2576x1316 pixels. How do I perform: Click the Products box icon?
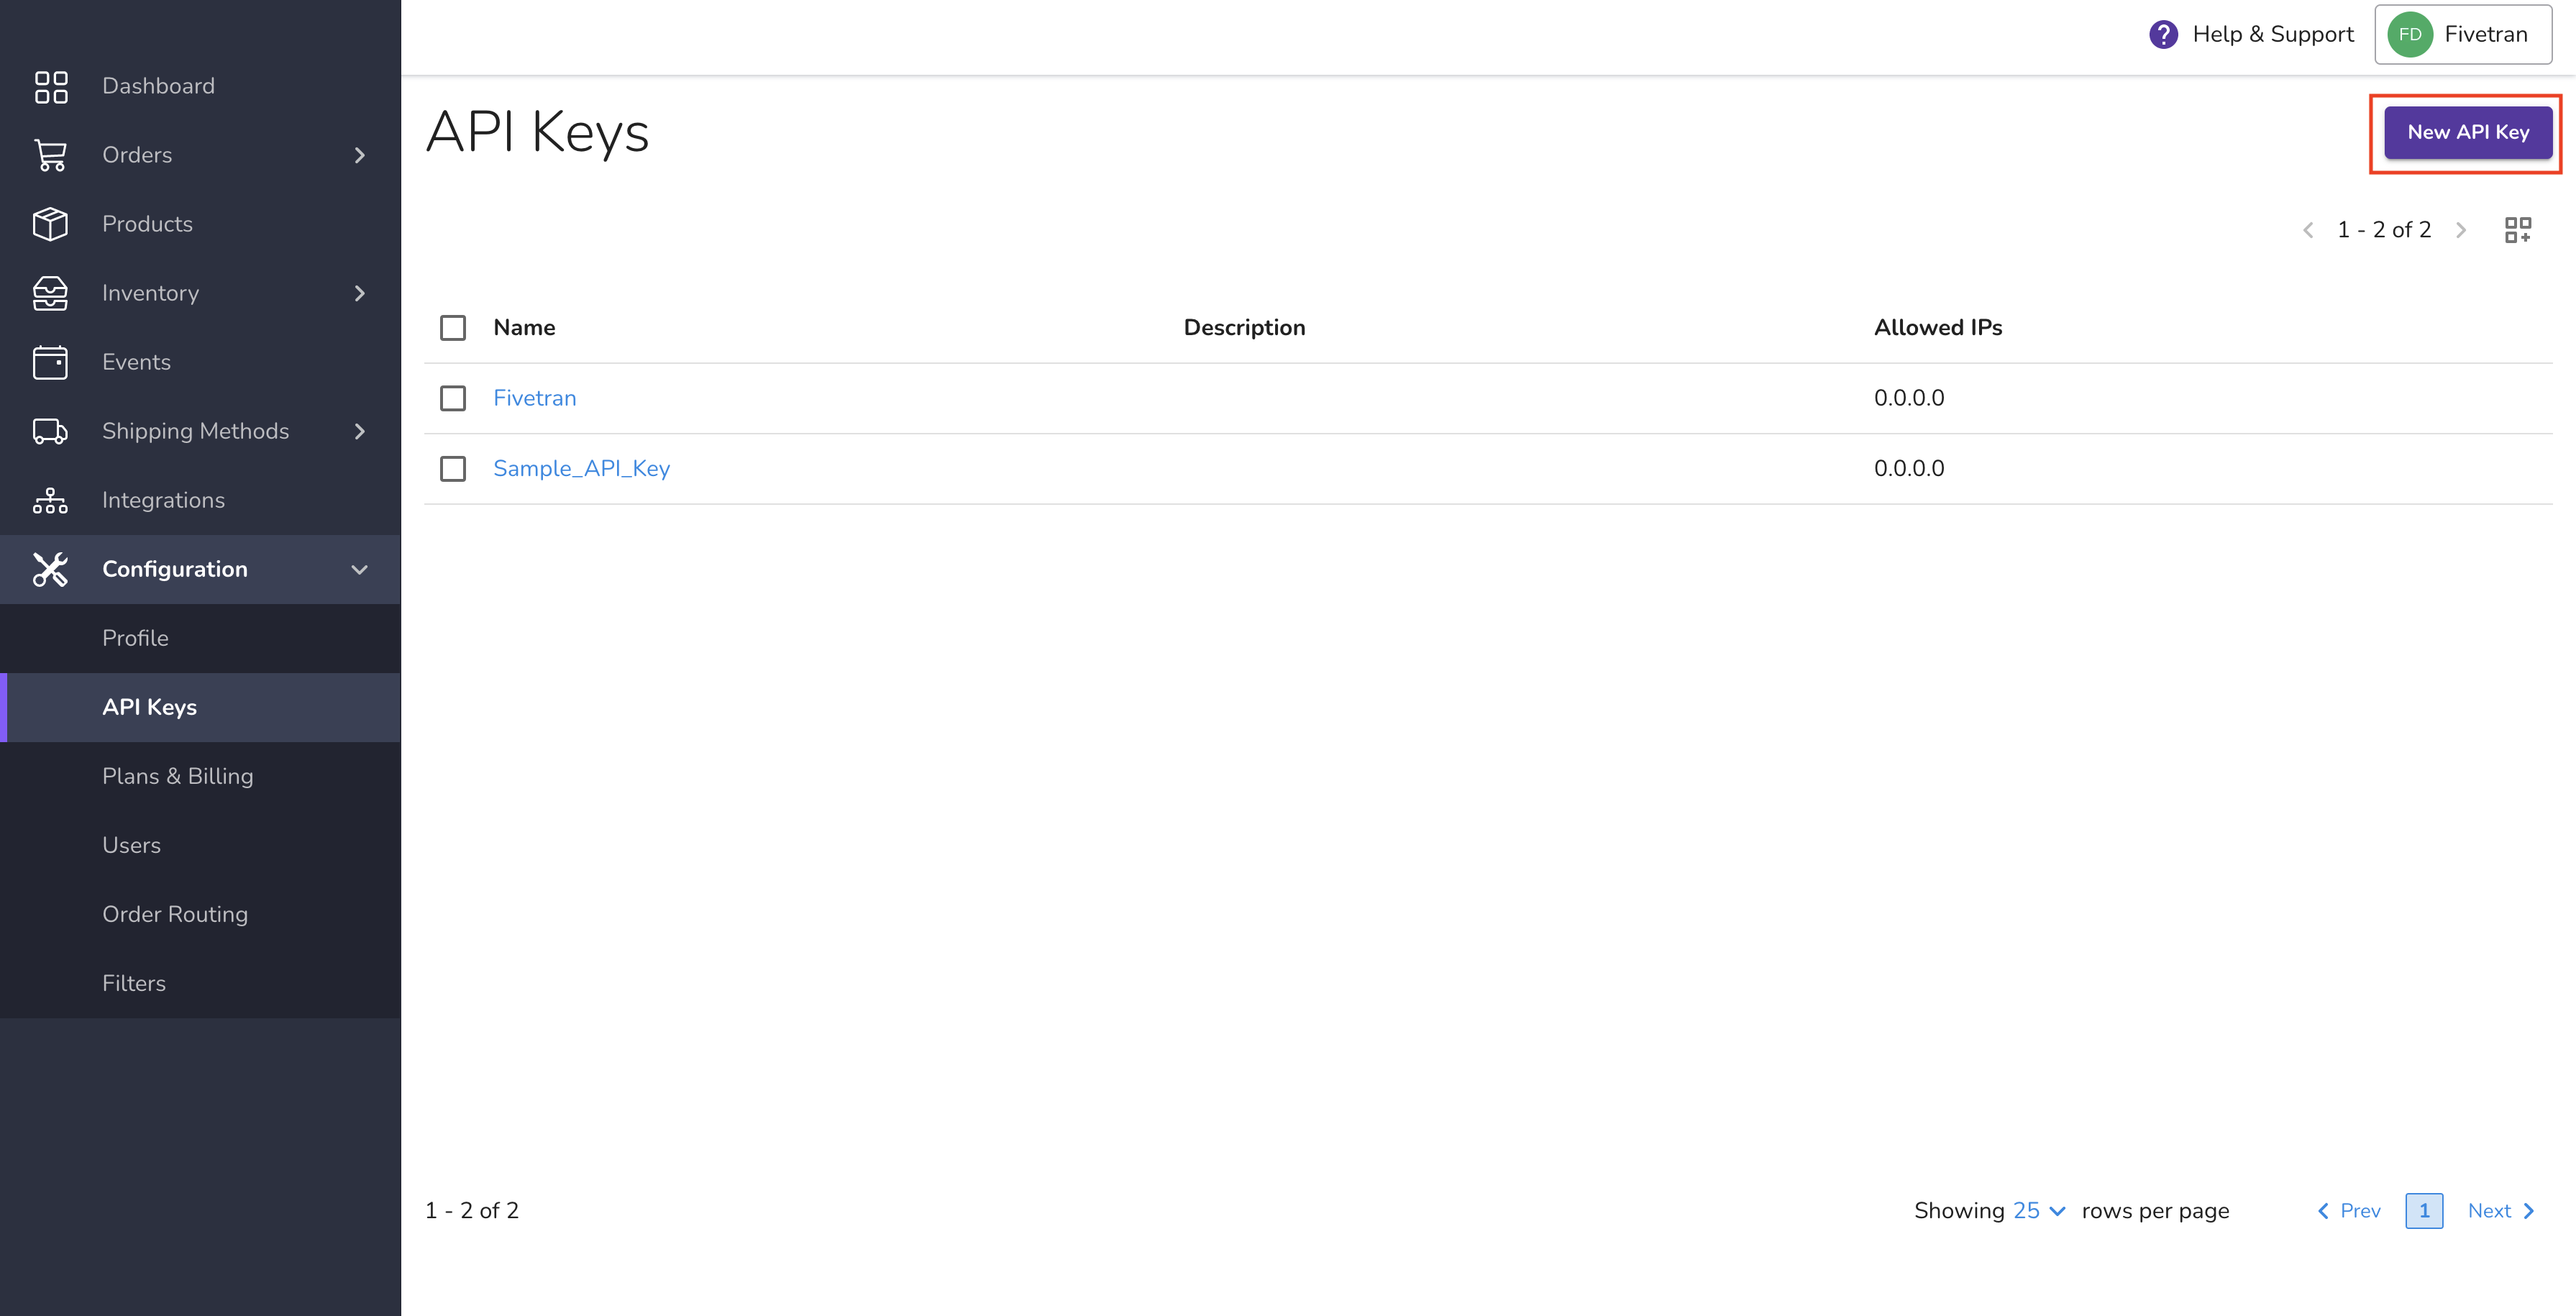(x=51, y=224)
